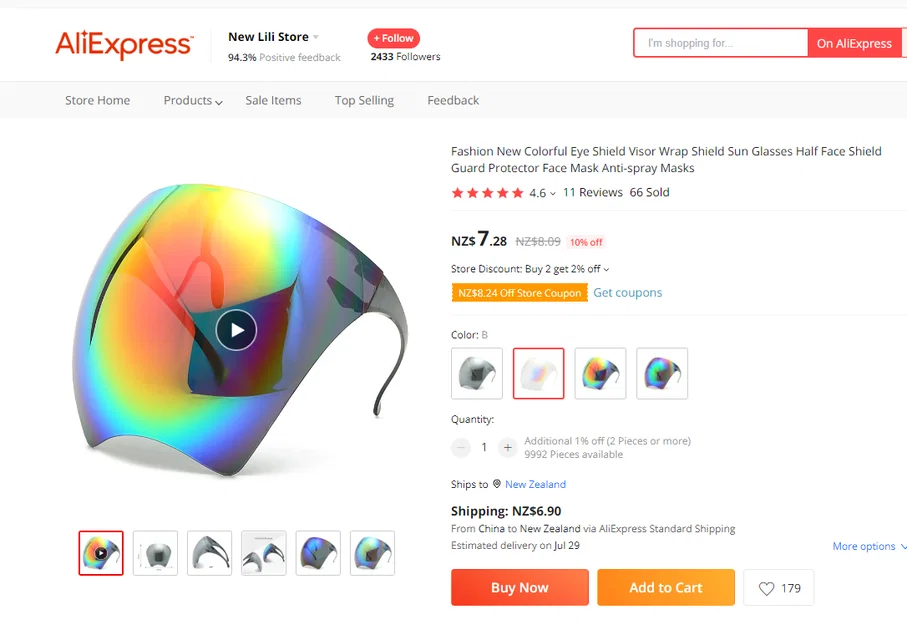Expand the New Lili Store dropdown

coord(316,37)
